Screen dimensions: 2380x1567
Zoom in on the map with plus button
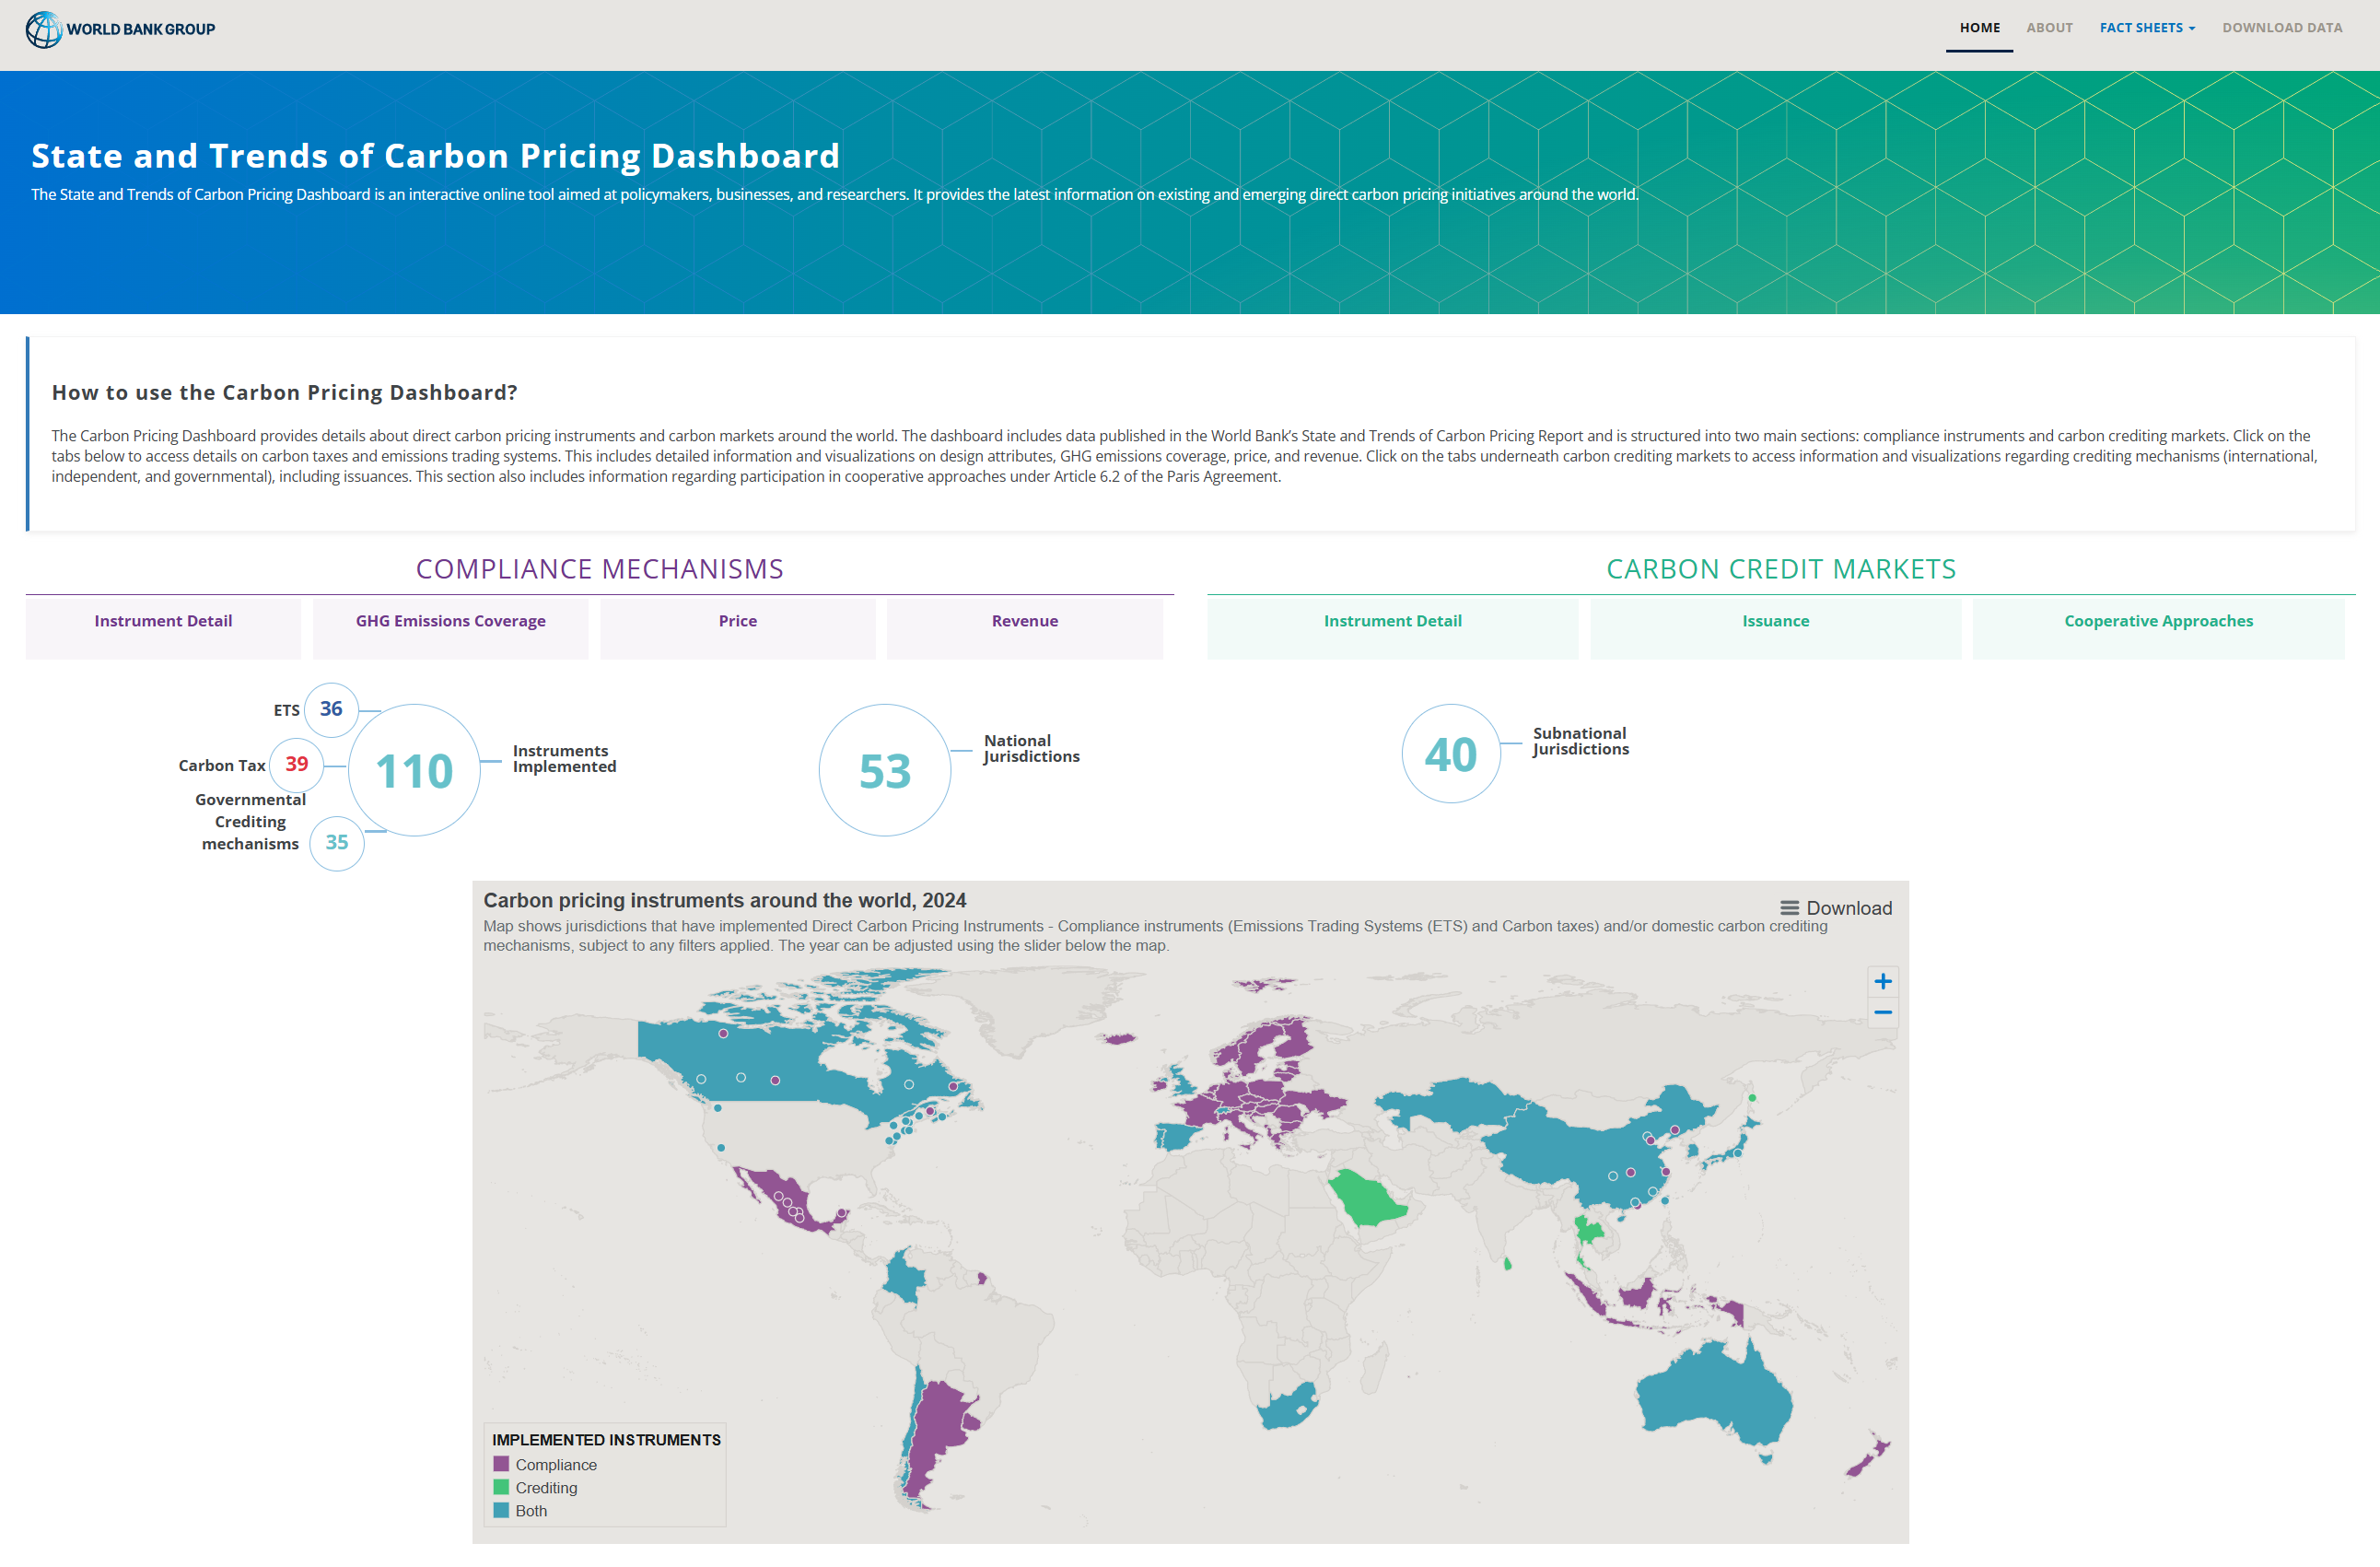point(1882,981)
